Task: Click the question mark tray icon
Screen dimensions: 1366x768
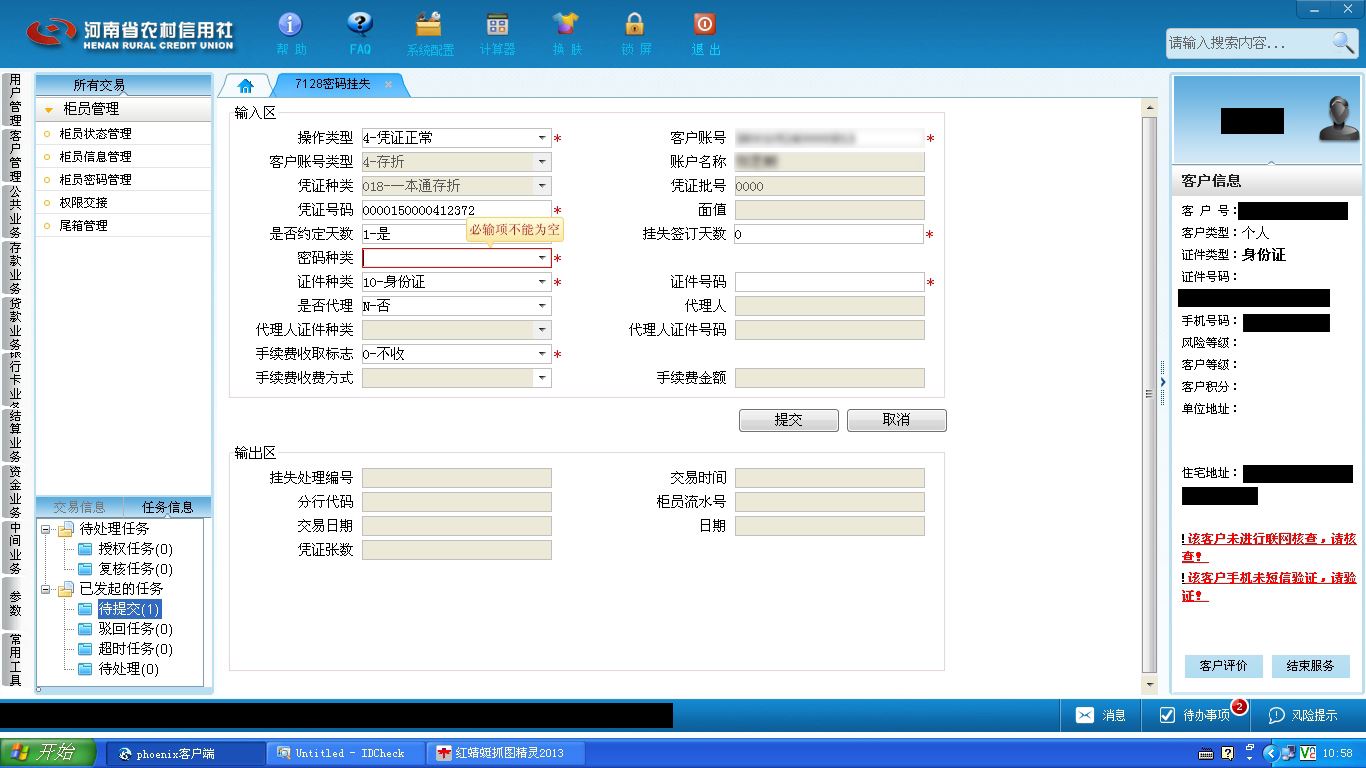Action: 1228,753
